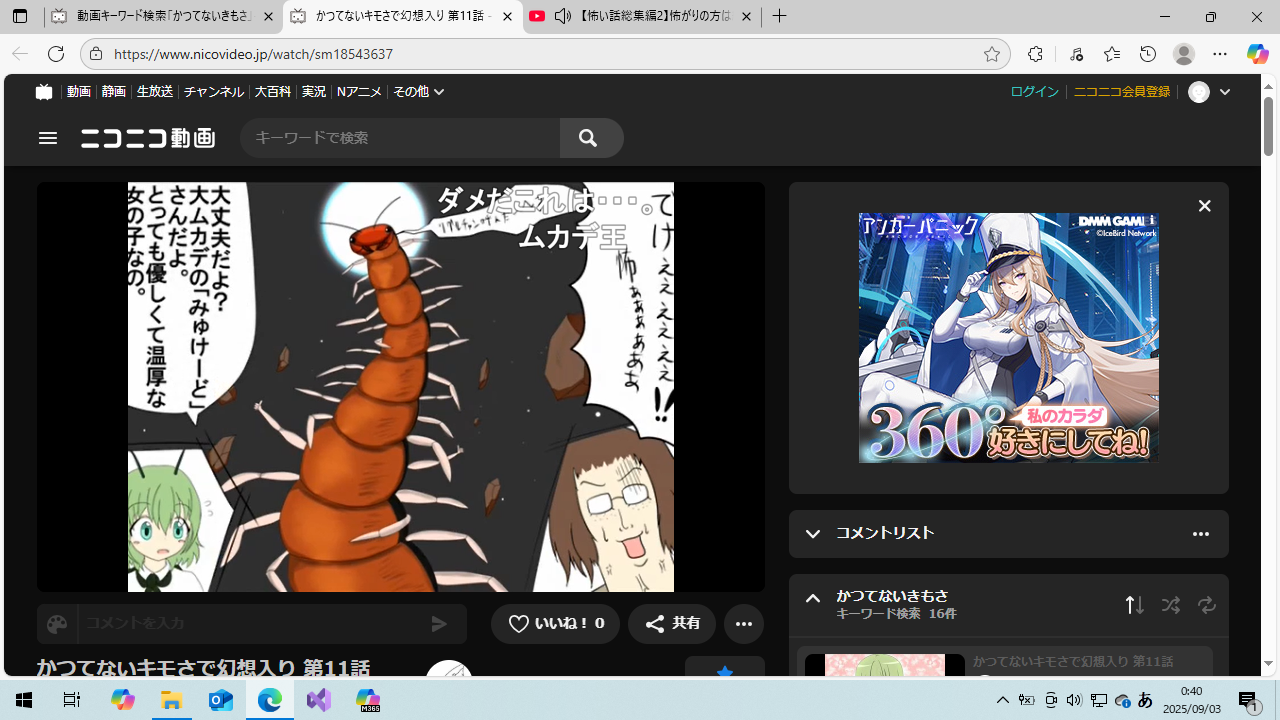
Task: Open the Windows Start menu
Action: (x=24, y=701)
